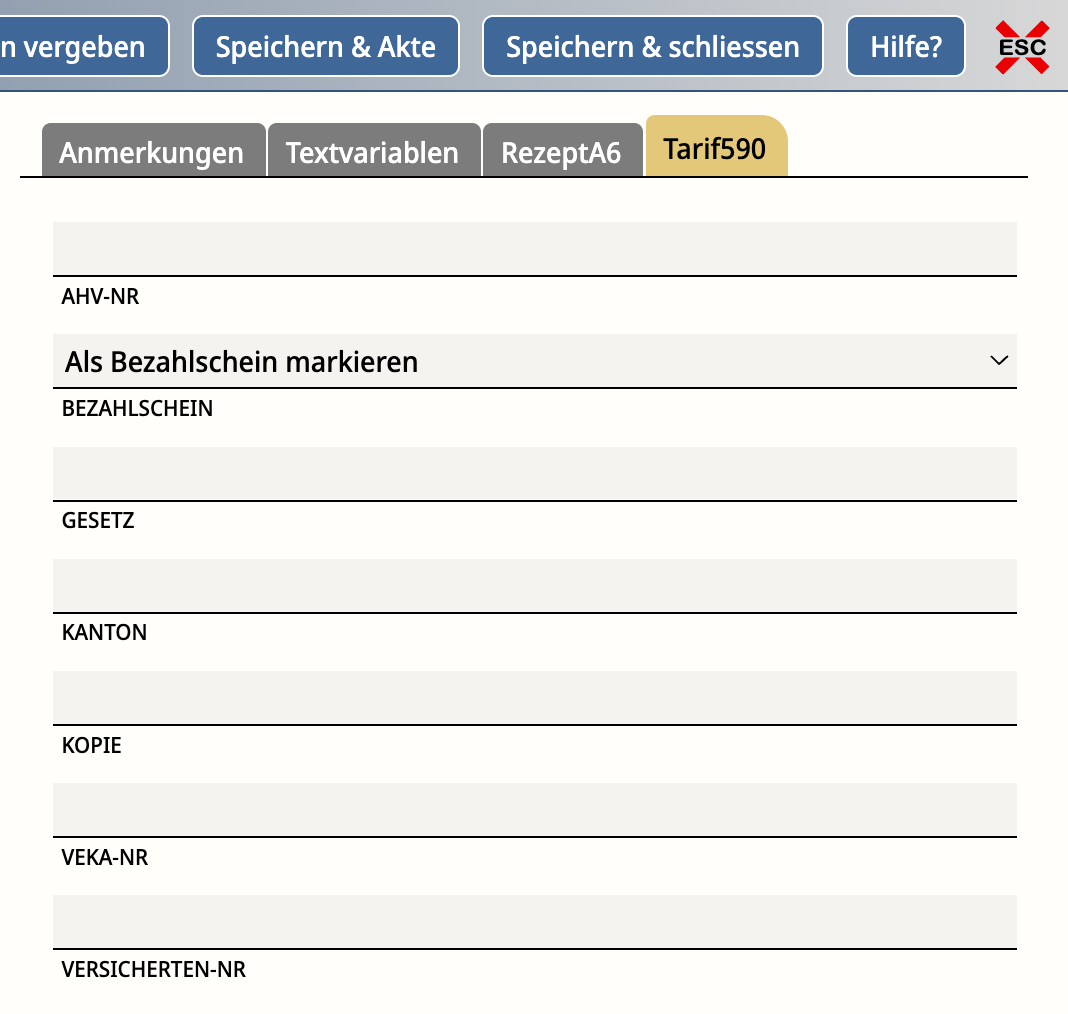The image size is (1068, 1014).
Task: Click the red ESC close icon
Action: (x=1022, y=47)
